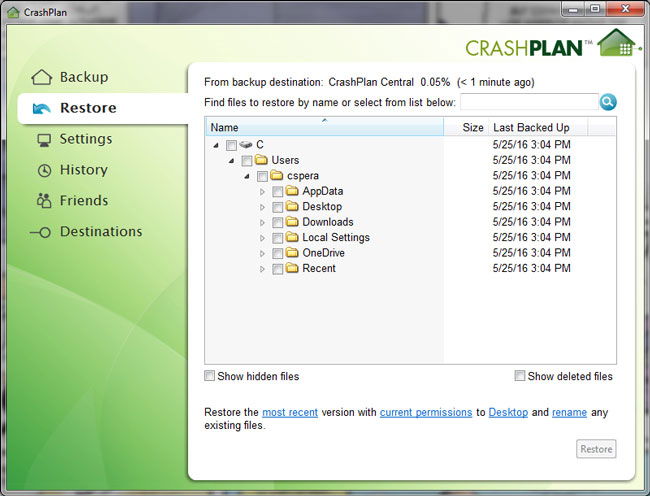Click the OneDrive folder icon

[292, 252]
